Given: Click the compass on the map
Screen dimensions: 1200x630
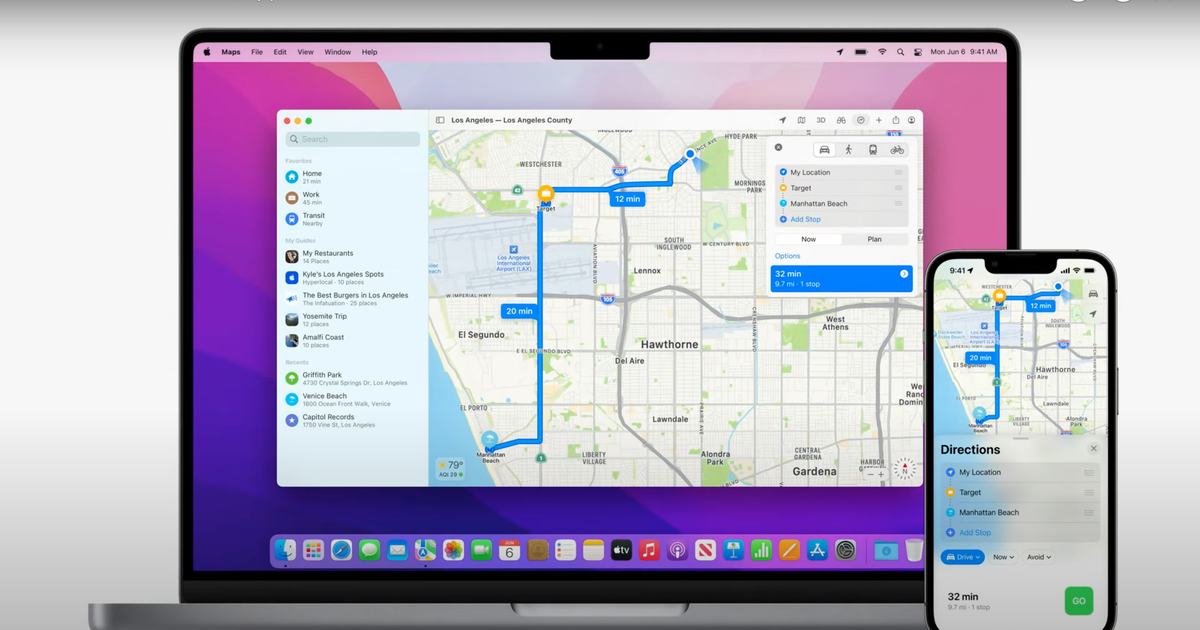Looking at the screenshot, I should click(x=904, y=469).
